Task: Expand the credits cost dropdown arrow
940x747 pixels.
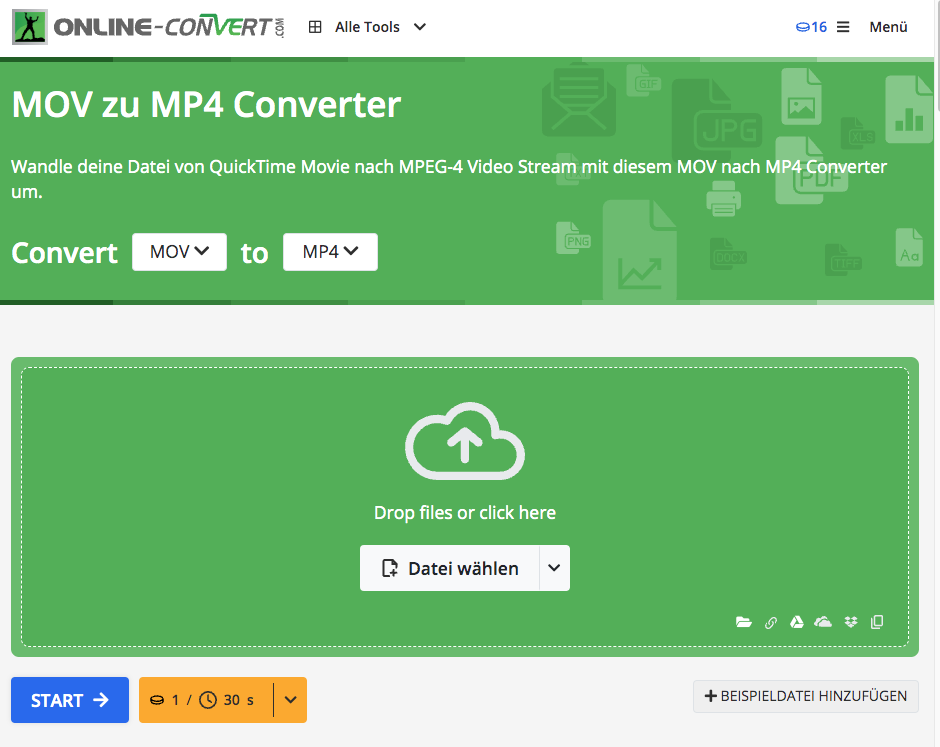Action: [290, 700]
